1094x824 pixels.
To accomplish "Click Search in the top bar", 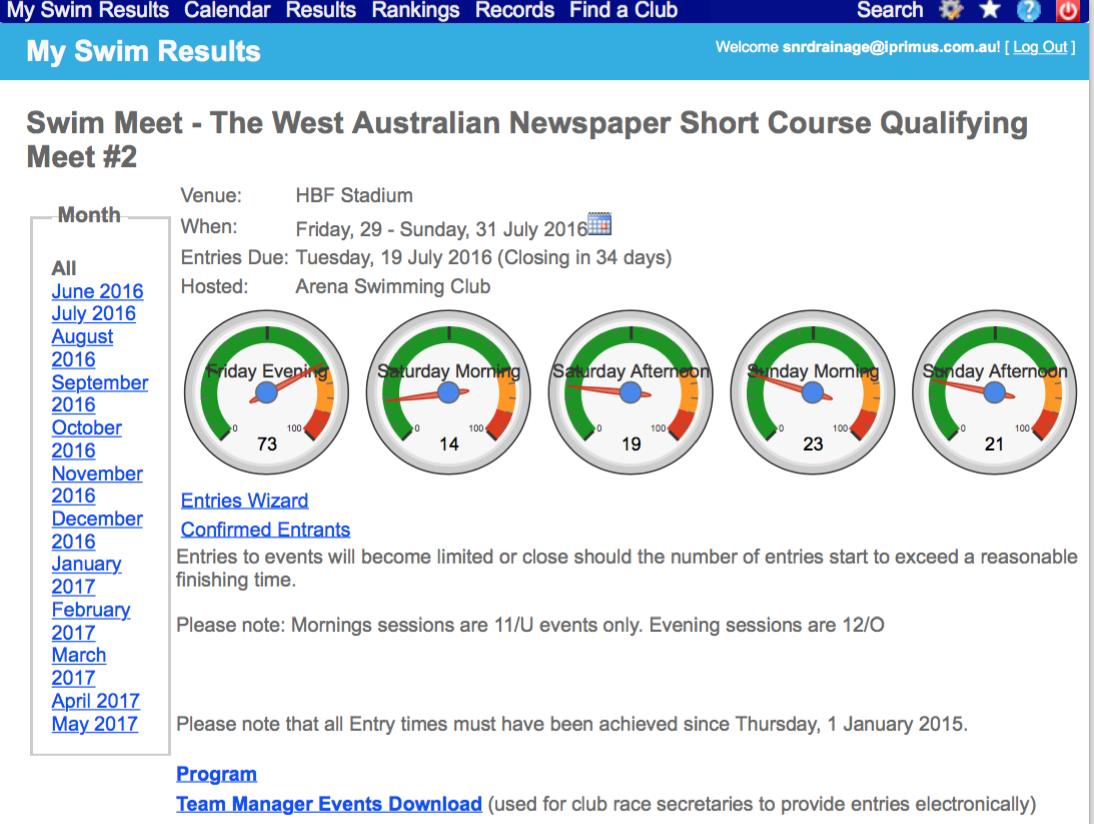I will coord(889,11).
